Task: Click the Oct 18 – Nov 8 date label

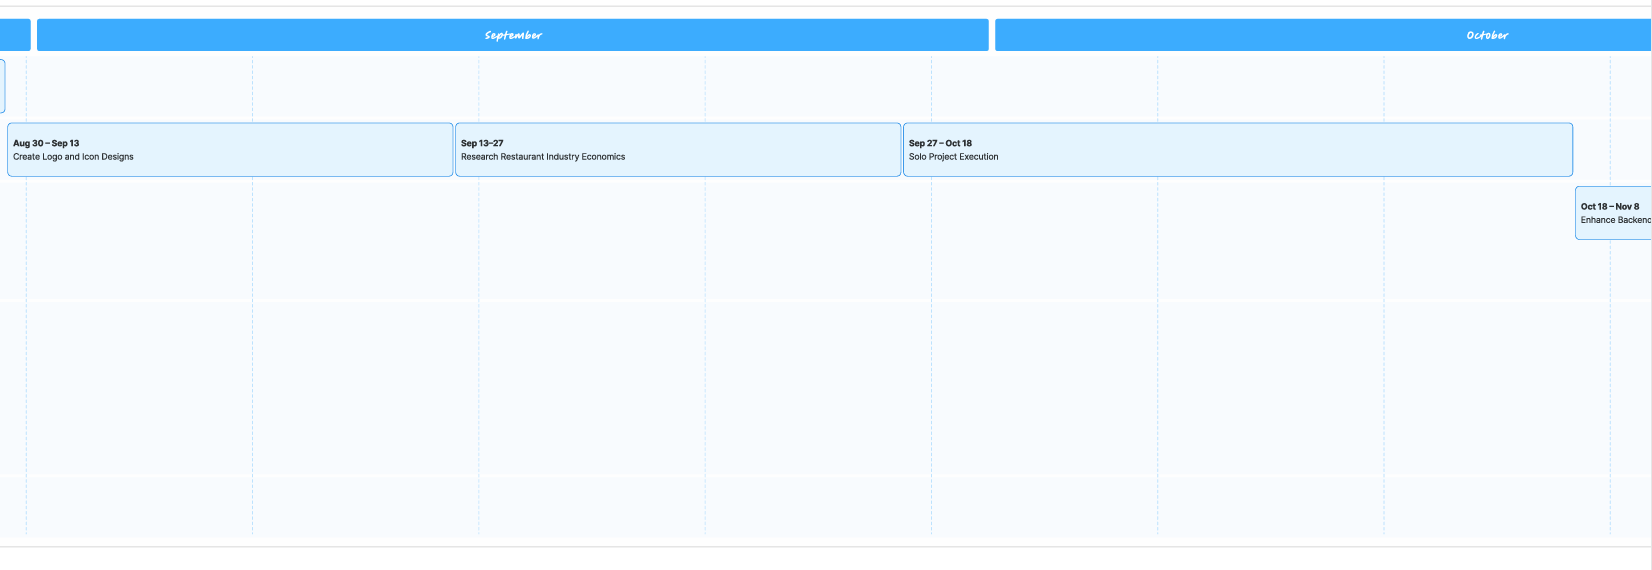Action: coord(1610,207)
